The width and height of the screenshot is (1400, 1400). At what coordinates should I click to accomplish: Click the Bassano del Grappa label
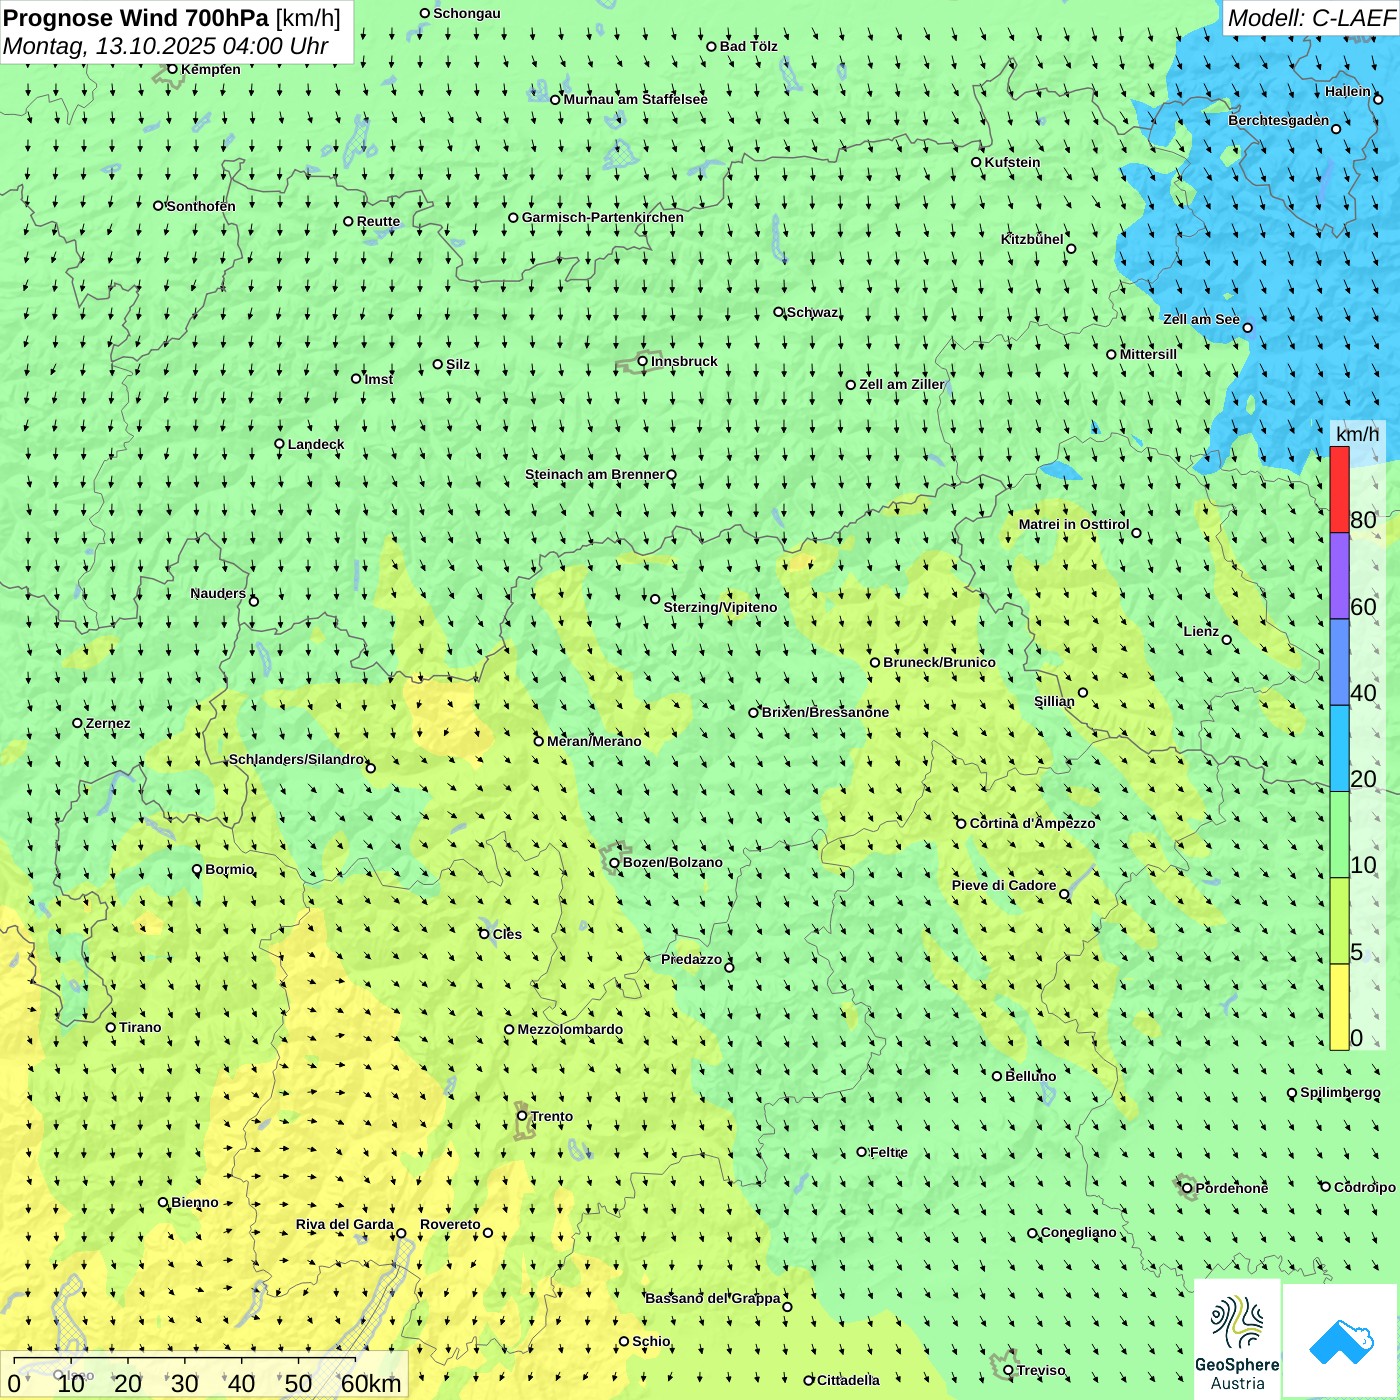tap(713, 1298)
